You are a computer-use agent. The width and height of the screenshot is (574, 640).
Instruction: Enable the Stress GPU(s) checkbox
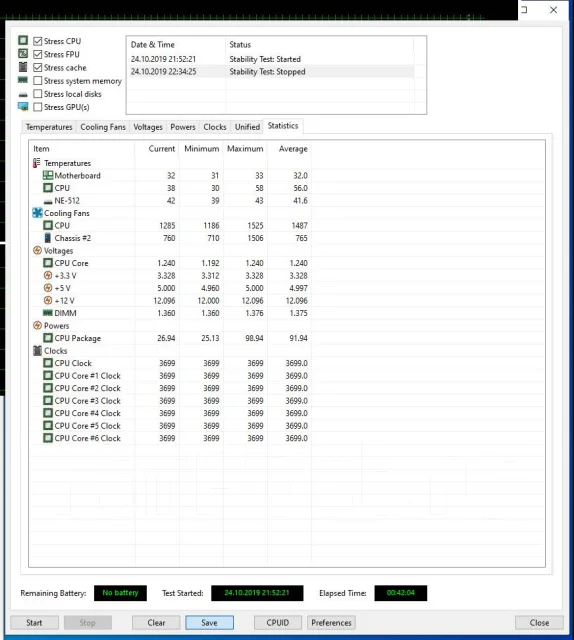38,107
